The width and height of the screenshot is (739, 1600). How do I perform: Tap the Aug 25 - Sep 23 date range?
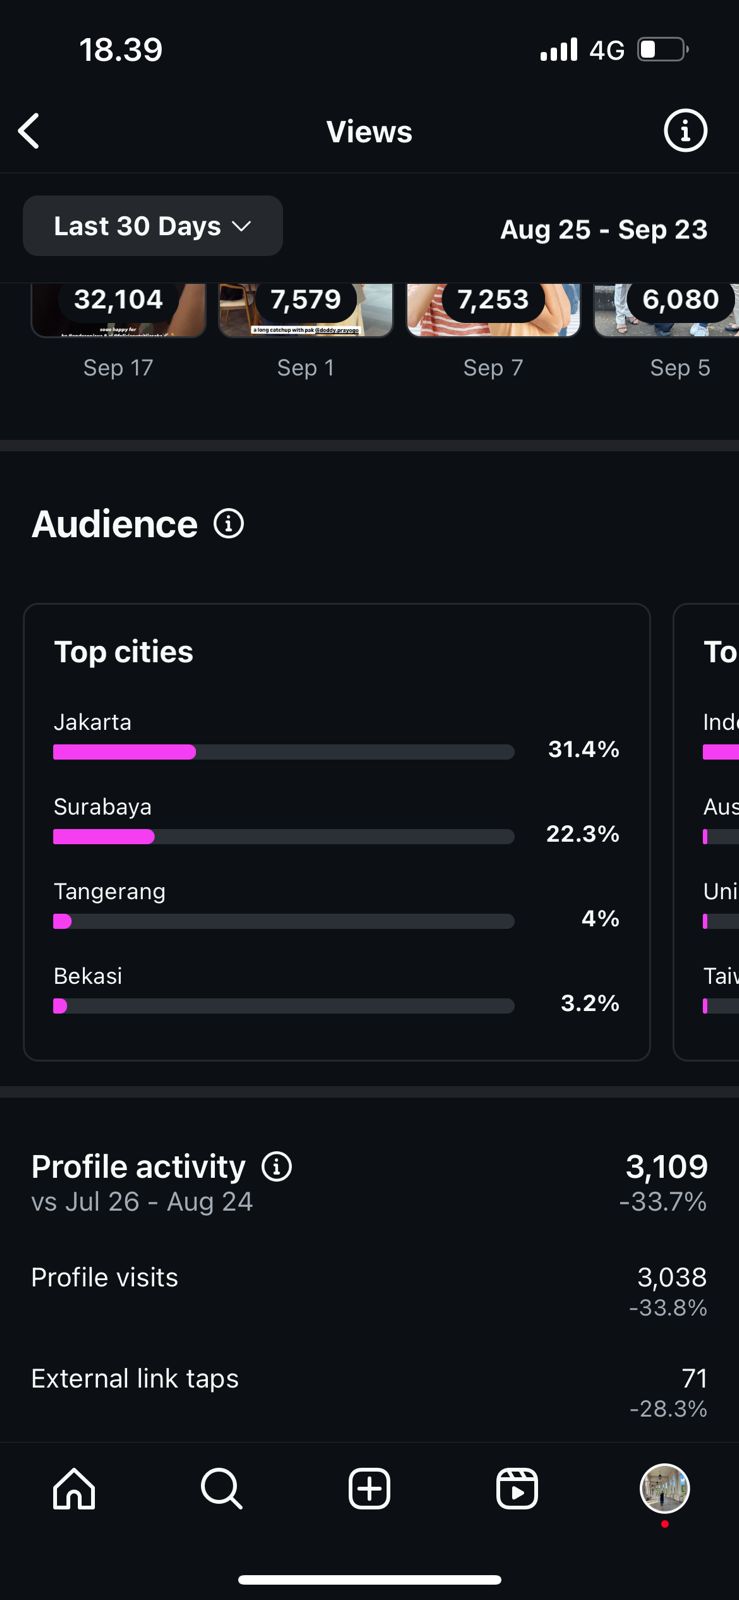tap(603, 229)
